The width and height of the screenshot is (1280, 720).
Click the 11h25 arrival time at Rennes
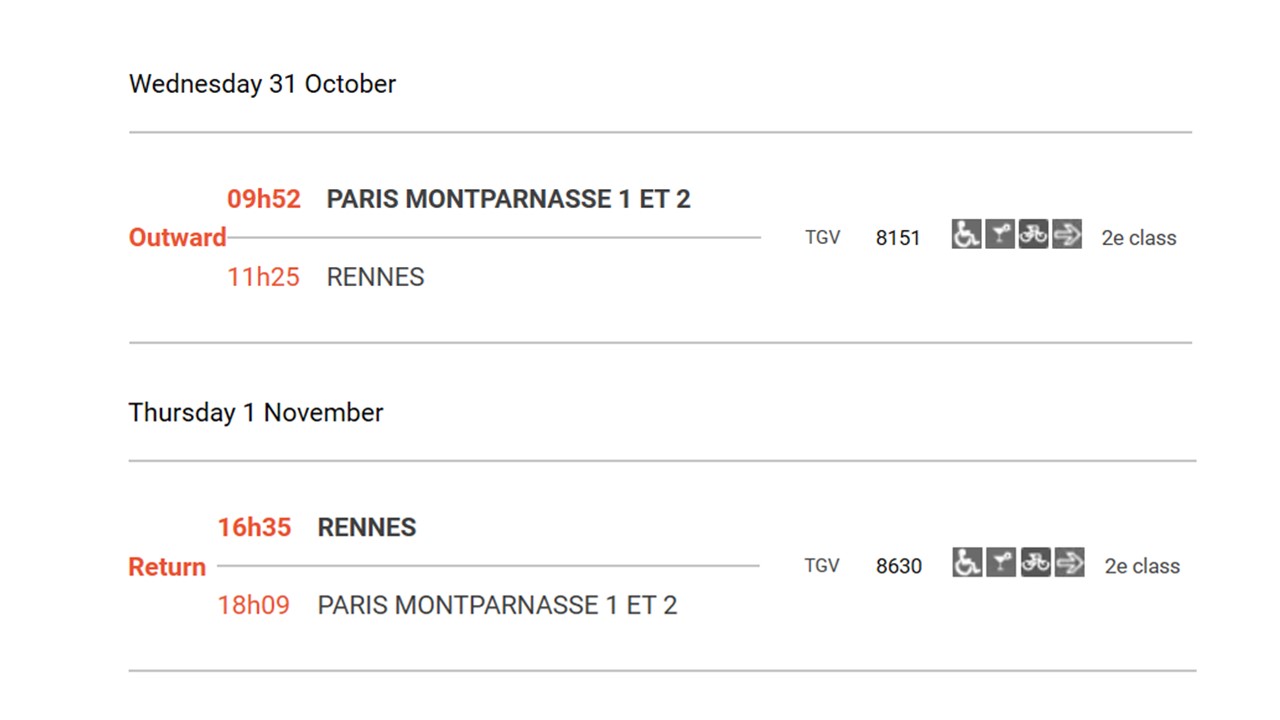click(x=263, y=277)
